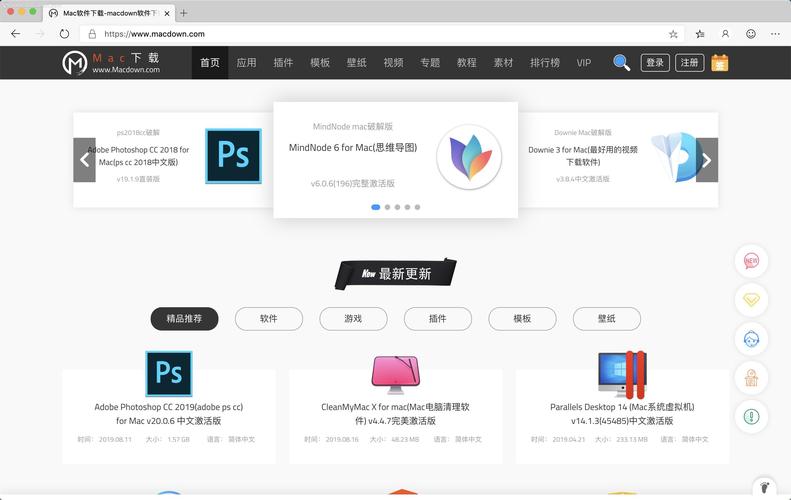Go to previous carousel slide
Screen dimensions: 791x500
84,160
